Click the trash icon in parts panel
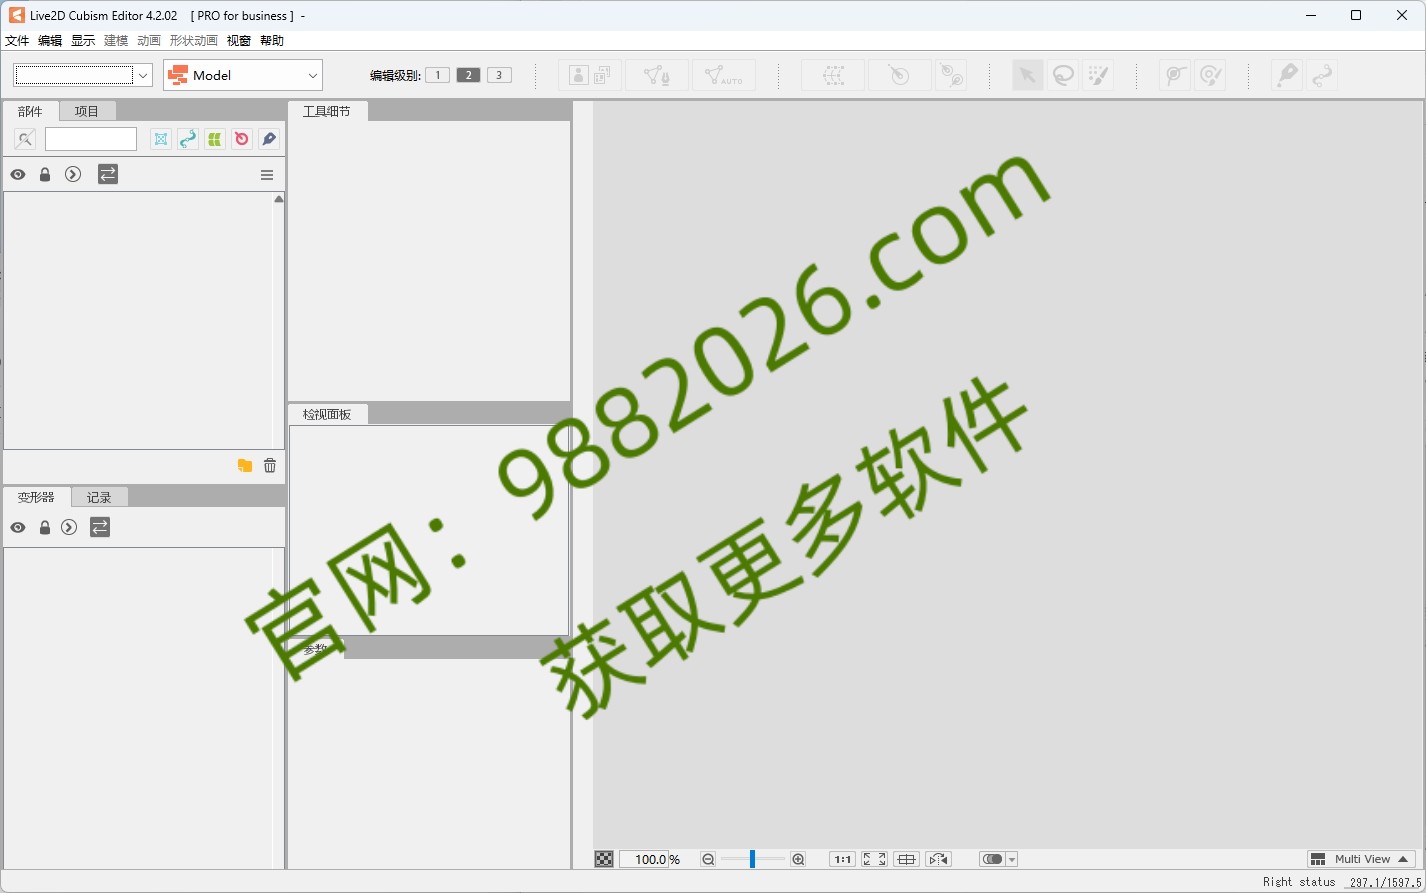Image resolution: width=1426 pixels, height=893 pixels. click(270, 465)
